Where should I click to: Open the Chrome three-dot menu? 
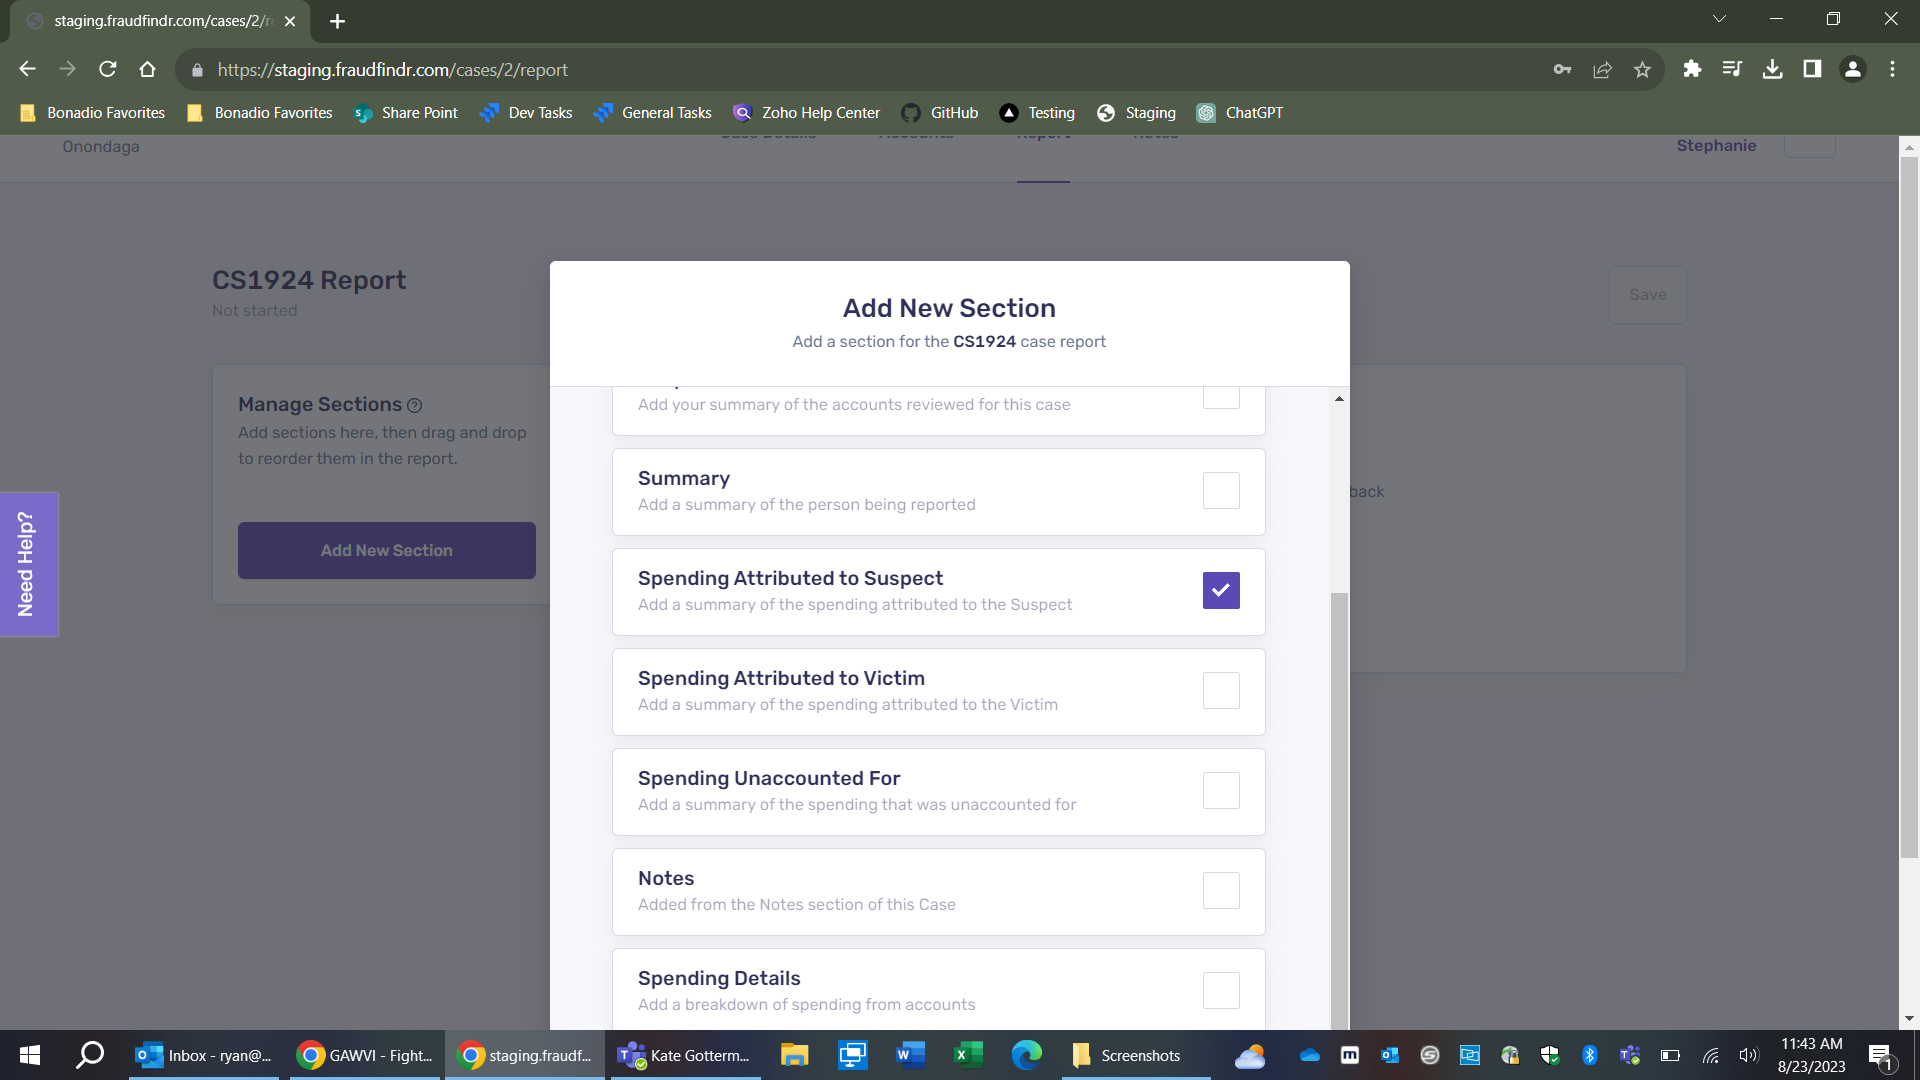pos(1892,69)
